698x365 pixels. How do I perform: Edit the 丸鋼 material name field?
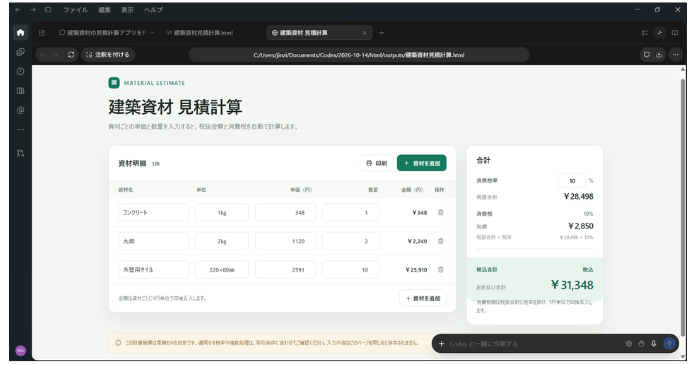pos(153,241)
